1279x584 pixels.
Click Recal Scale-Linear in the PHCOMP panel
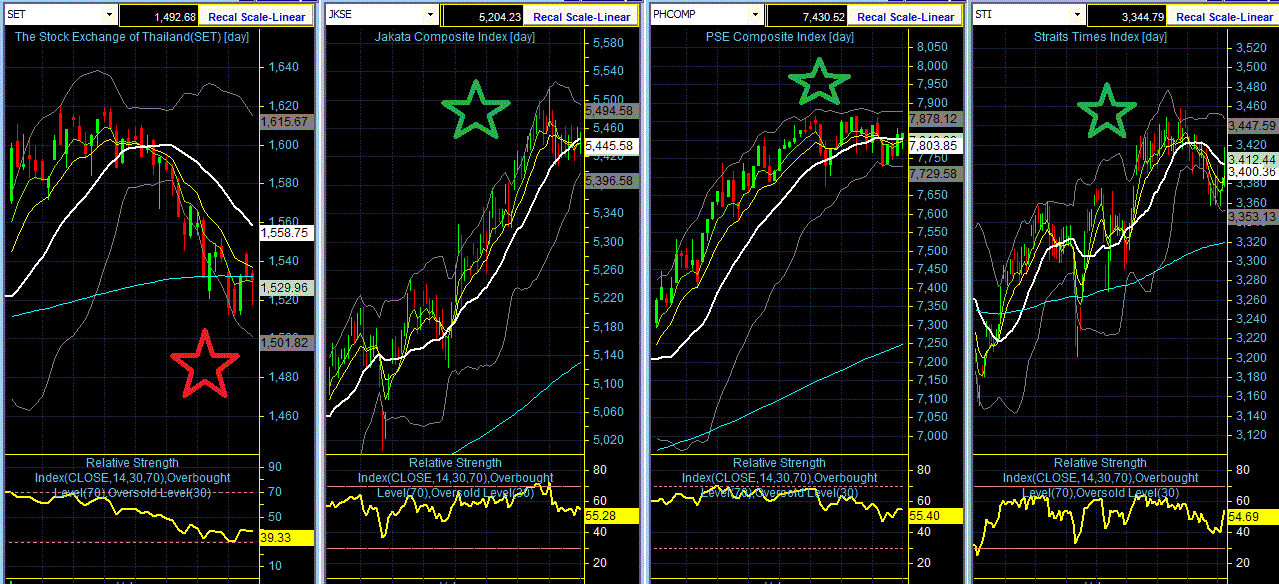(905, 16)
